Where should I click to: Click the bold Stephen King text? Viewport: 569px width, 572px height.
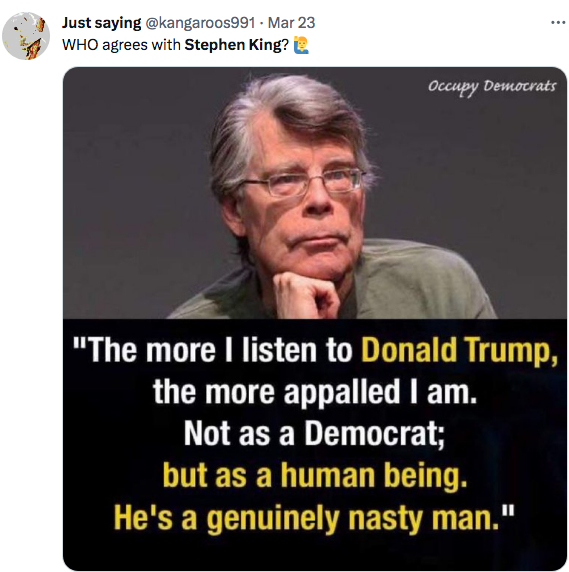[233, 45]
